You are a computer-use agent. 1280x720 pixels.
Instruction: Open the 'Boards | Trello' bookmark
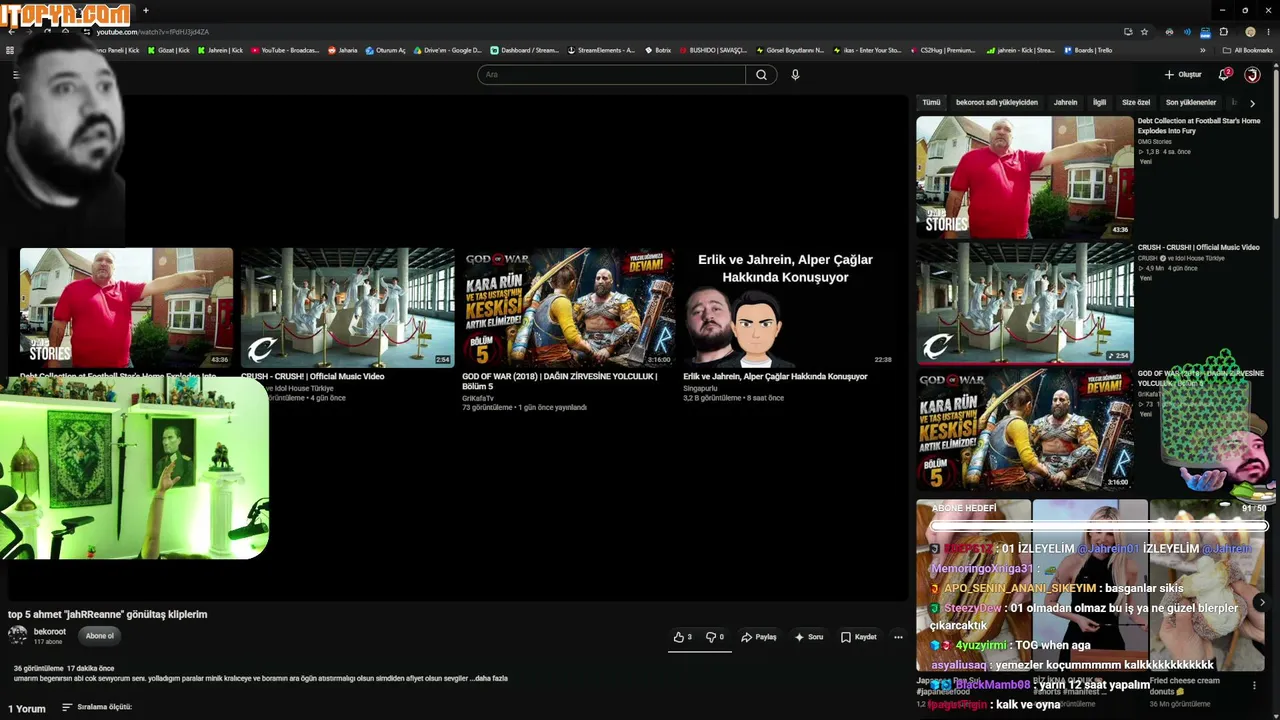tap(1088, 50)
